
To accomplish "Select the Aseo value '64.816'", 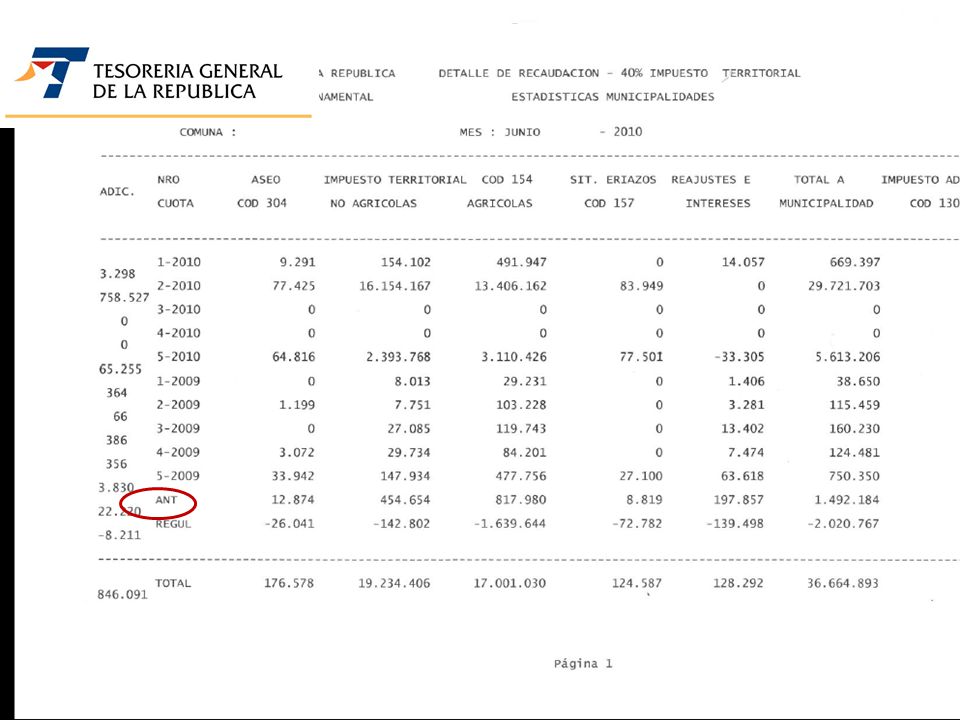I will click(x=294, y=357).
